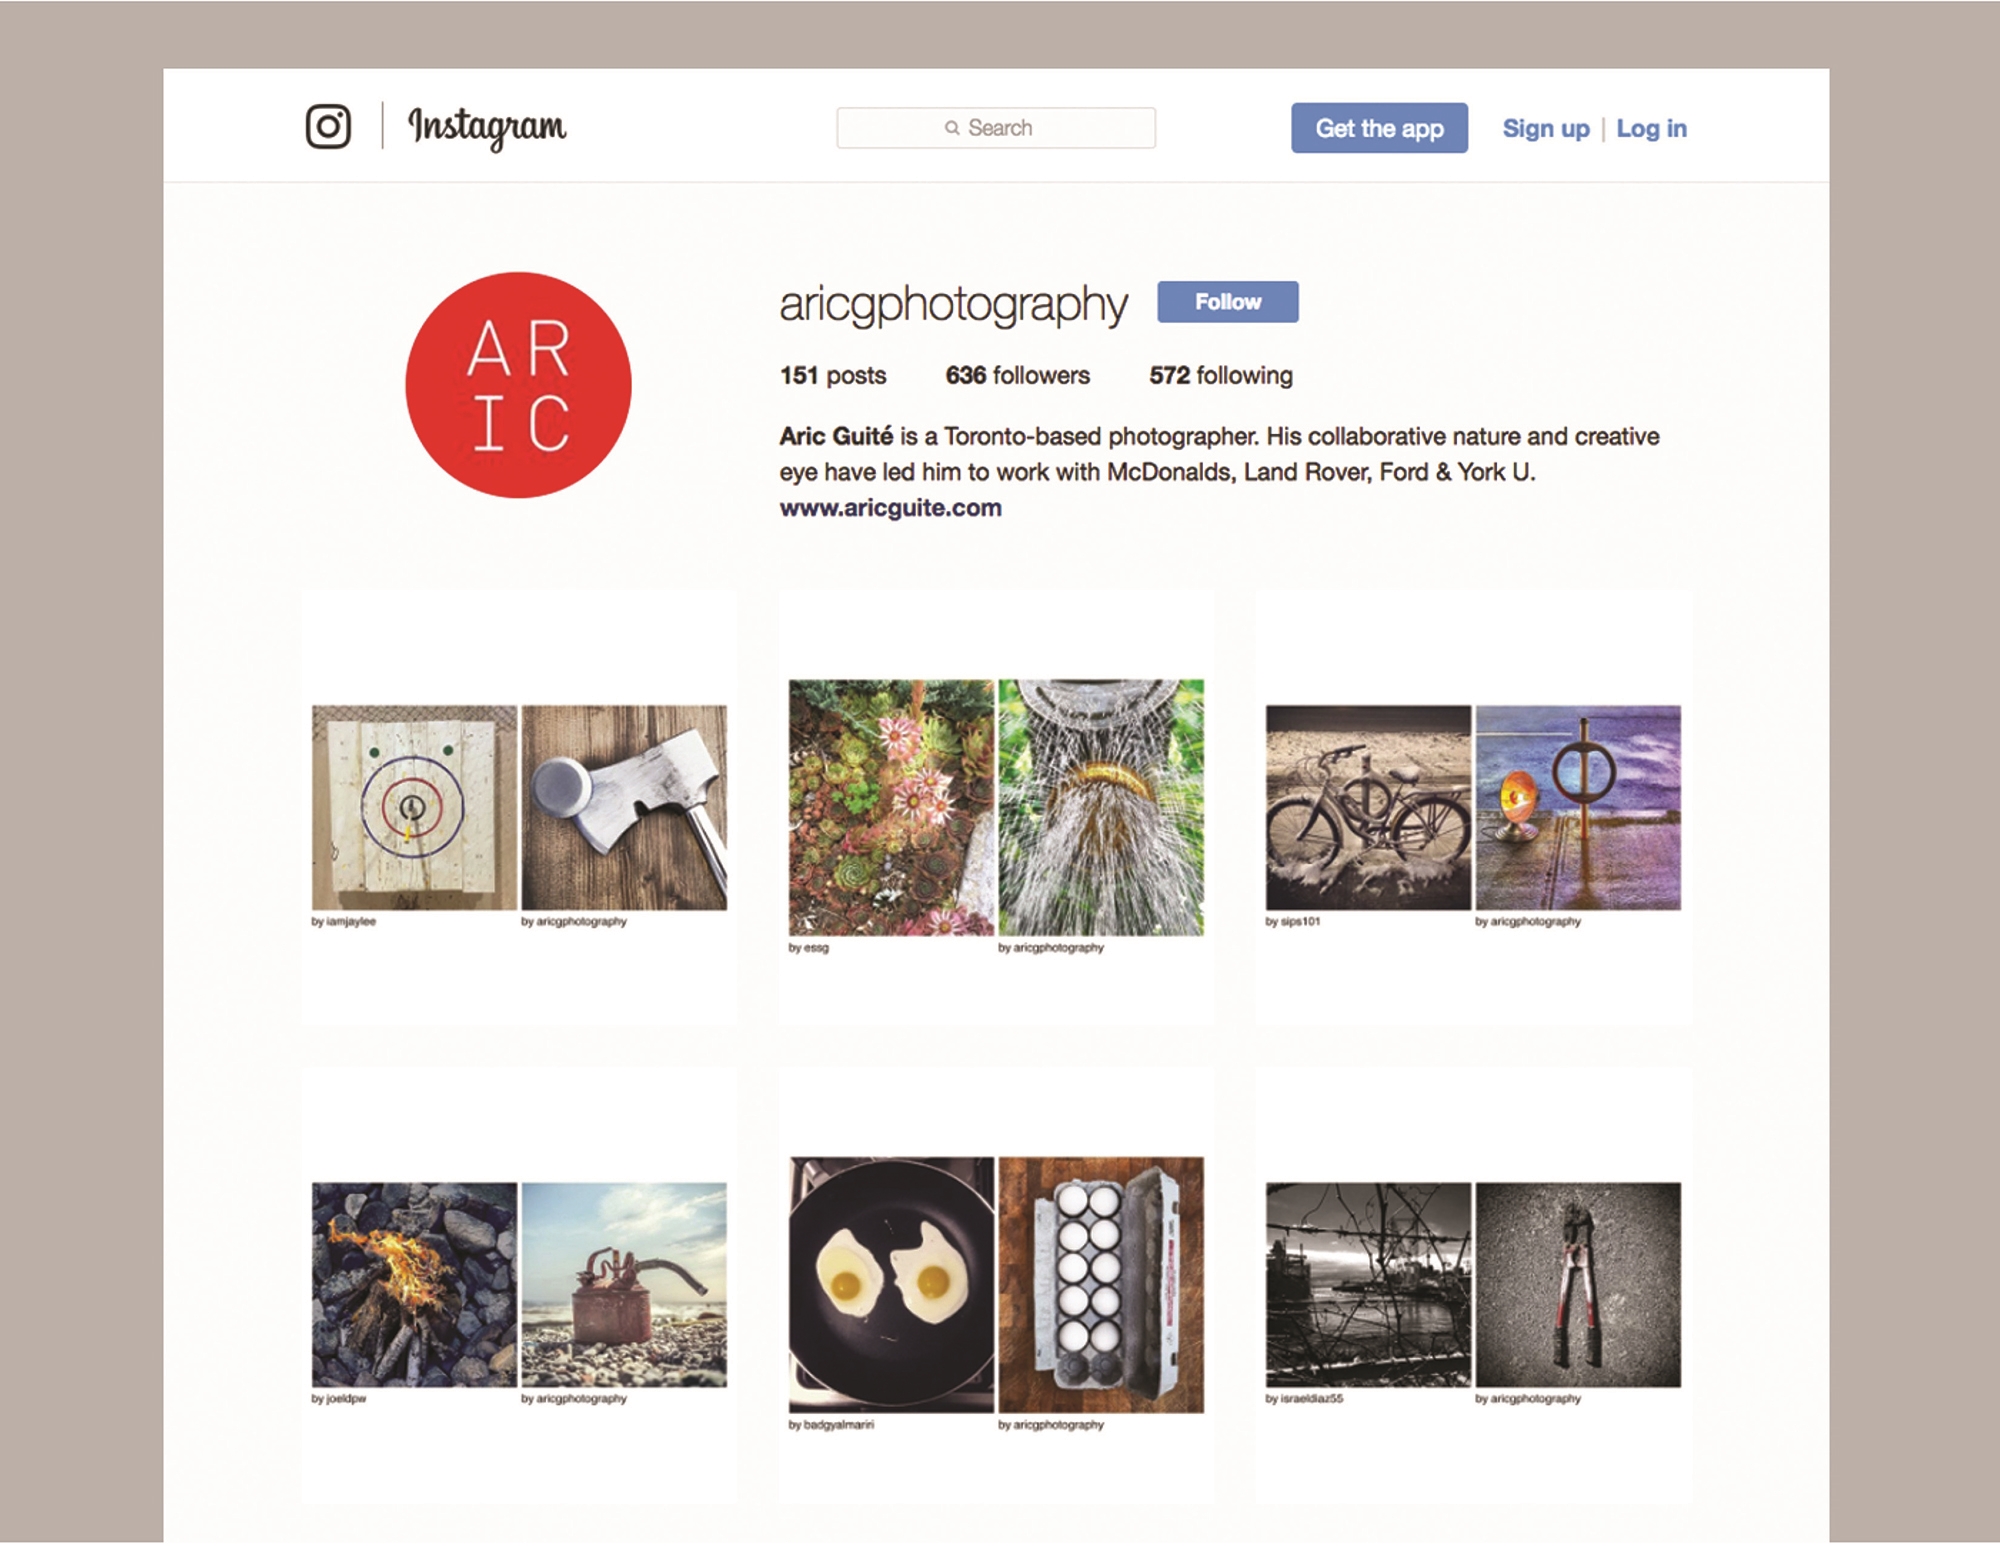
Task: Click the Instagram camera logo icon
Action: click(328, 127)
